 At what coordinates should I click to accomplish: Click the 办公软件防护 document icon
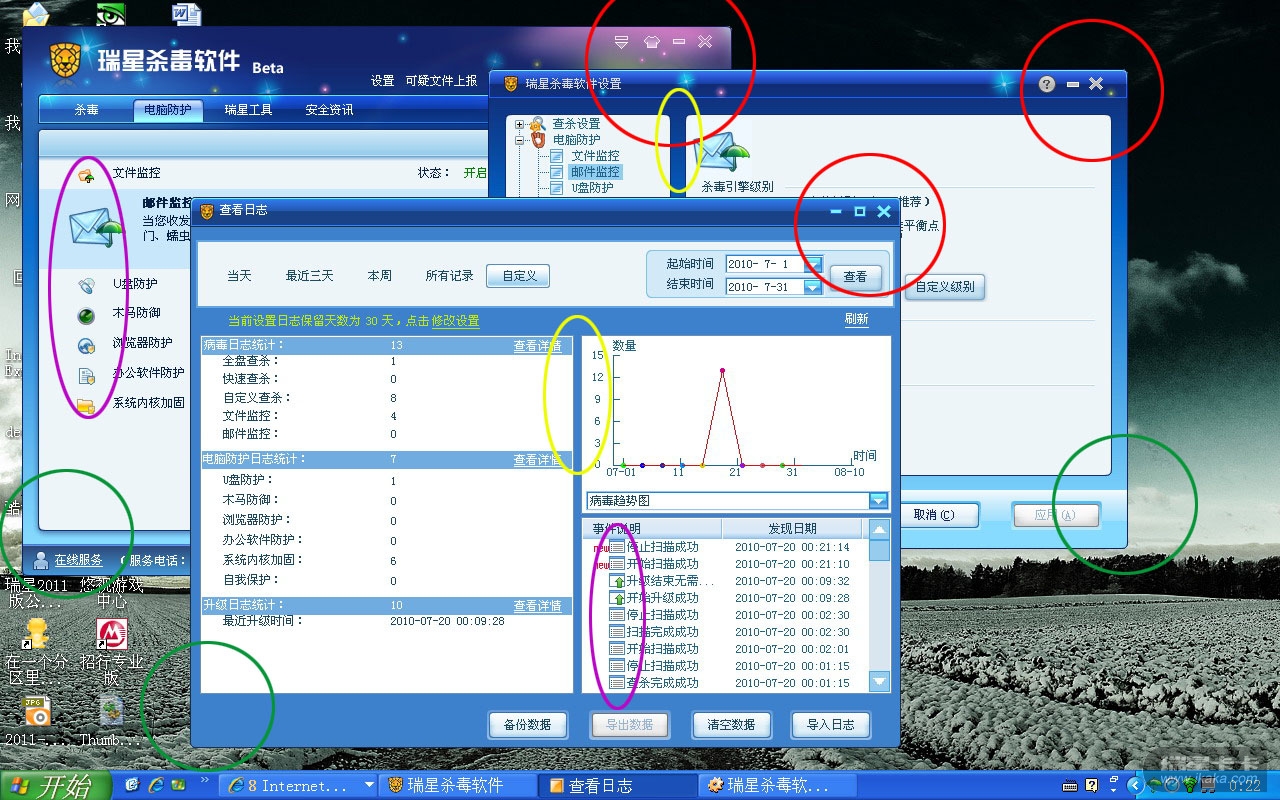(87, 375)
